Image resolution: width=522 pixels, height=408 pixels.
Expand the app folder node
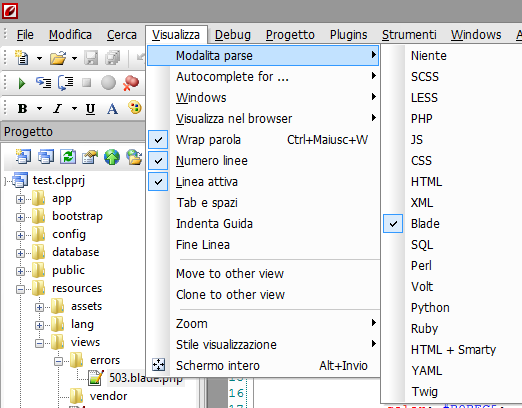20,199
